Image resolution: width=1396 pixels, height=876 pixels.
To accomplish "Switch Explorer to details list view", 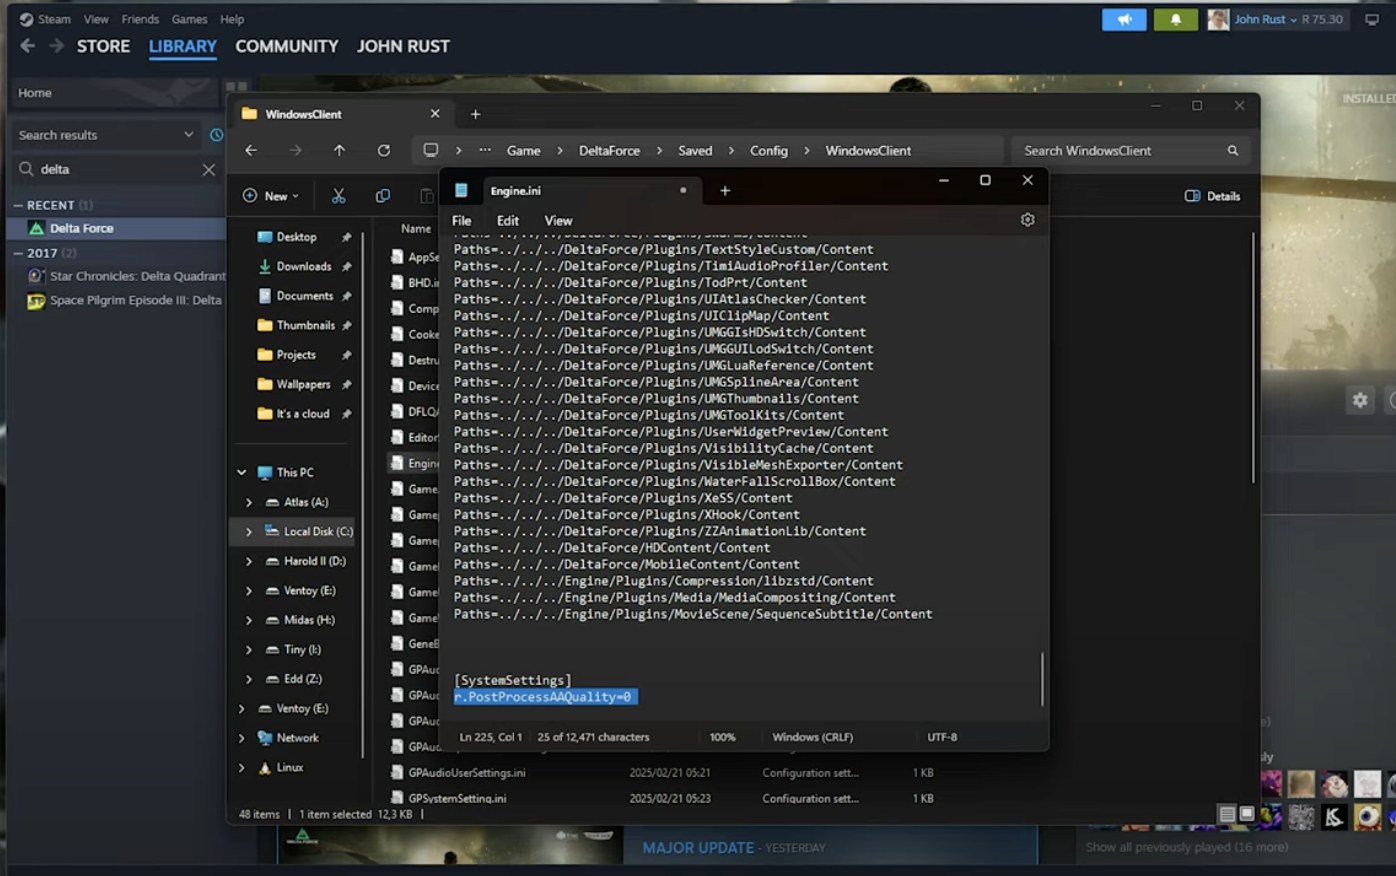I will (x=1227, y=814).
